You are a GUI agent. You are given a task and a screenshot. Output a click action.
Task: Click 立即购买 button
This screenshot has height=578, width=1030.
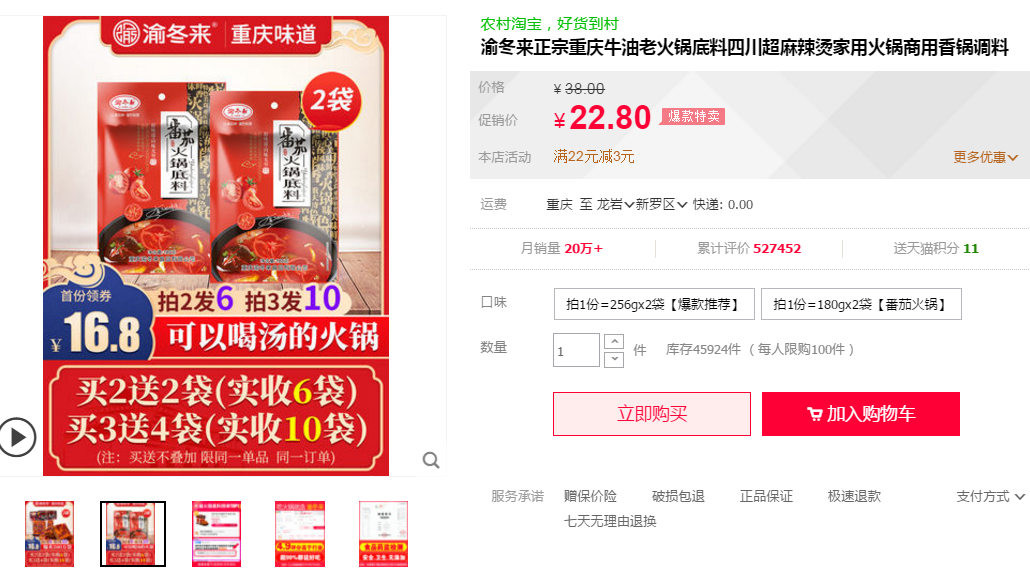click(x=652, y=414)
